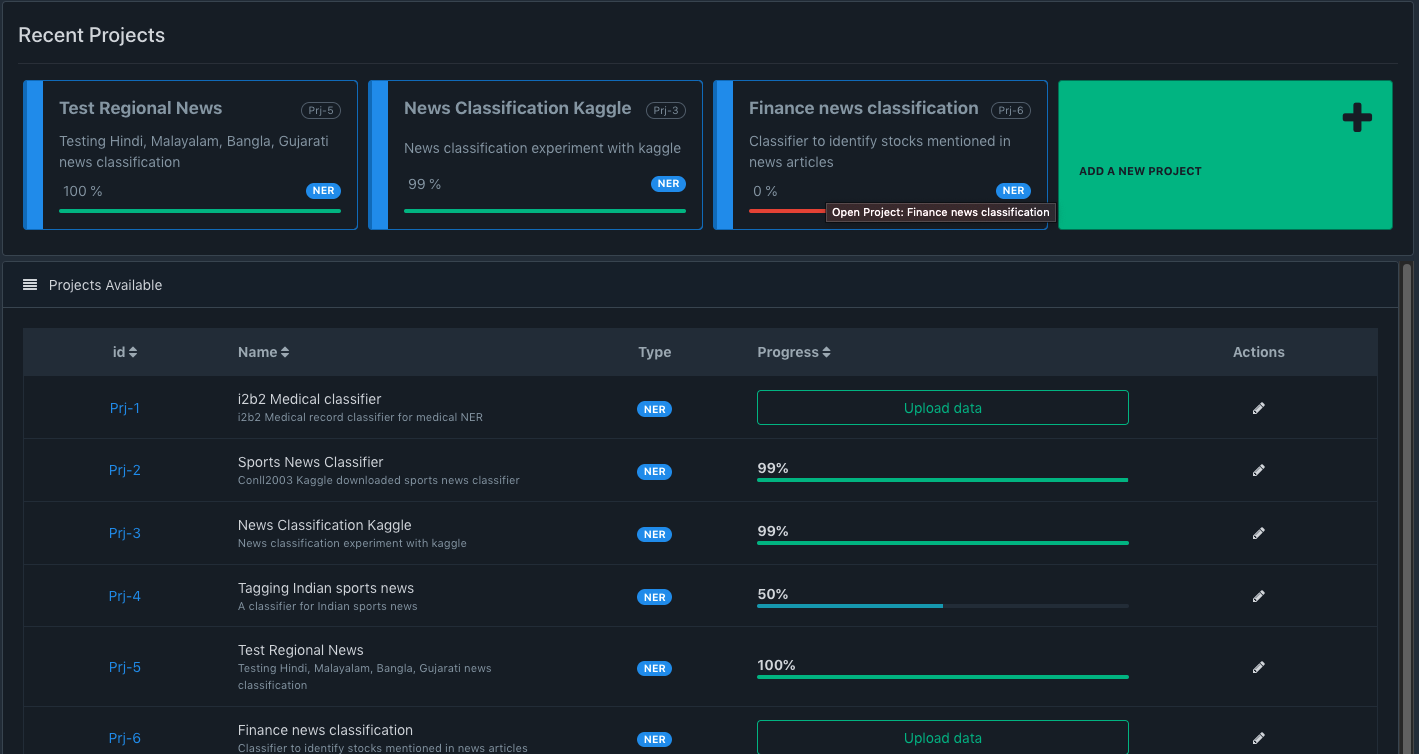Click the hamburger icon beside Projects Available
This screenshot has width=1419, height=754.
pyautogui.click(x=29, y=284)
